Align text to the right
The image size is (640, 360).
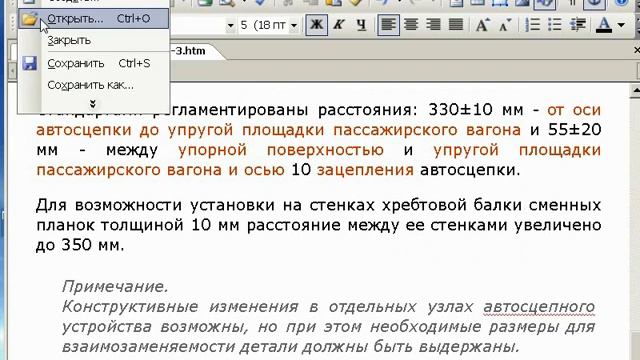click(433, 25)
